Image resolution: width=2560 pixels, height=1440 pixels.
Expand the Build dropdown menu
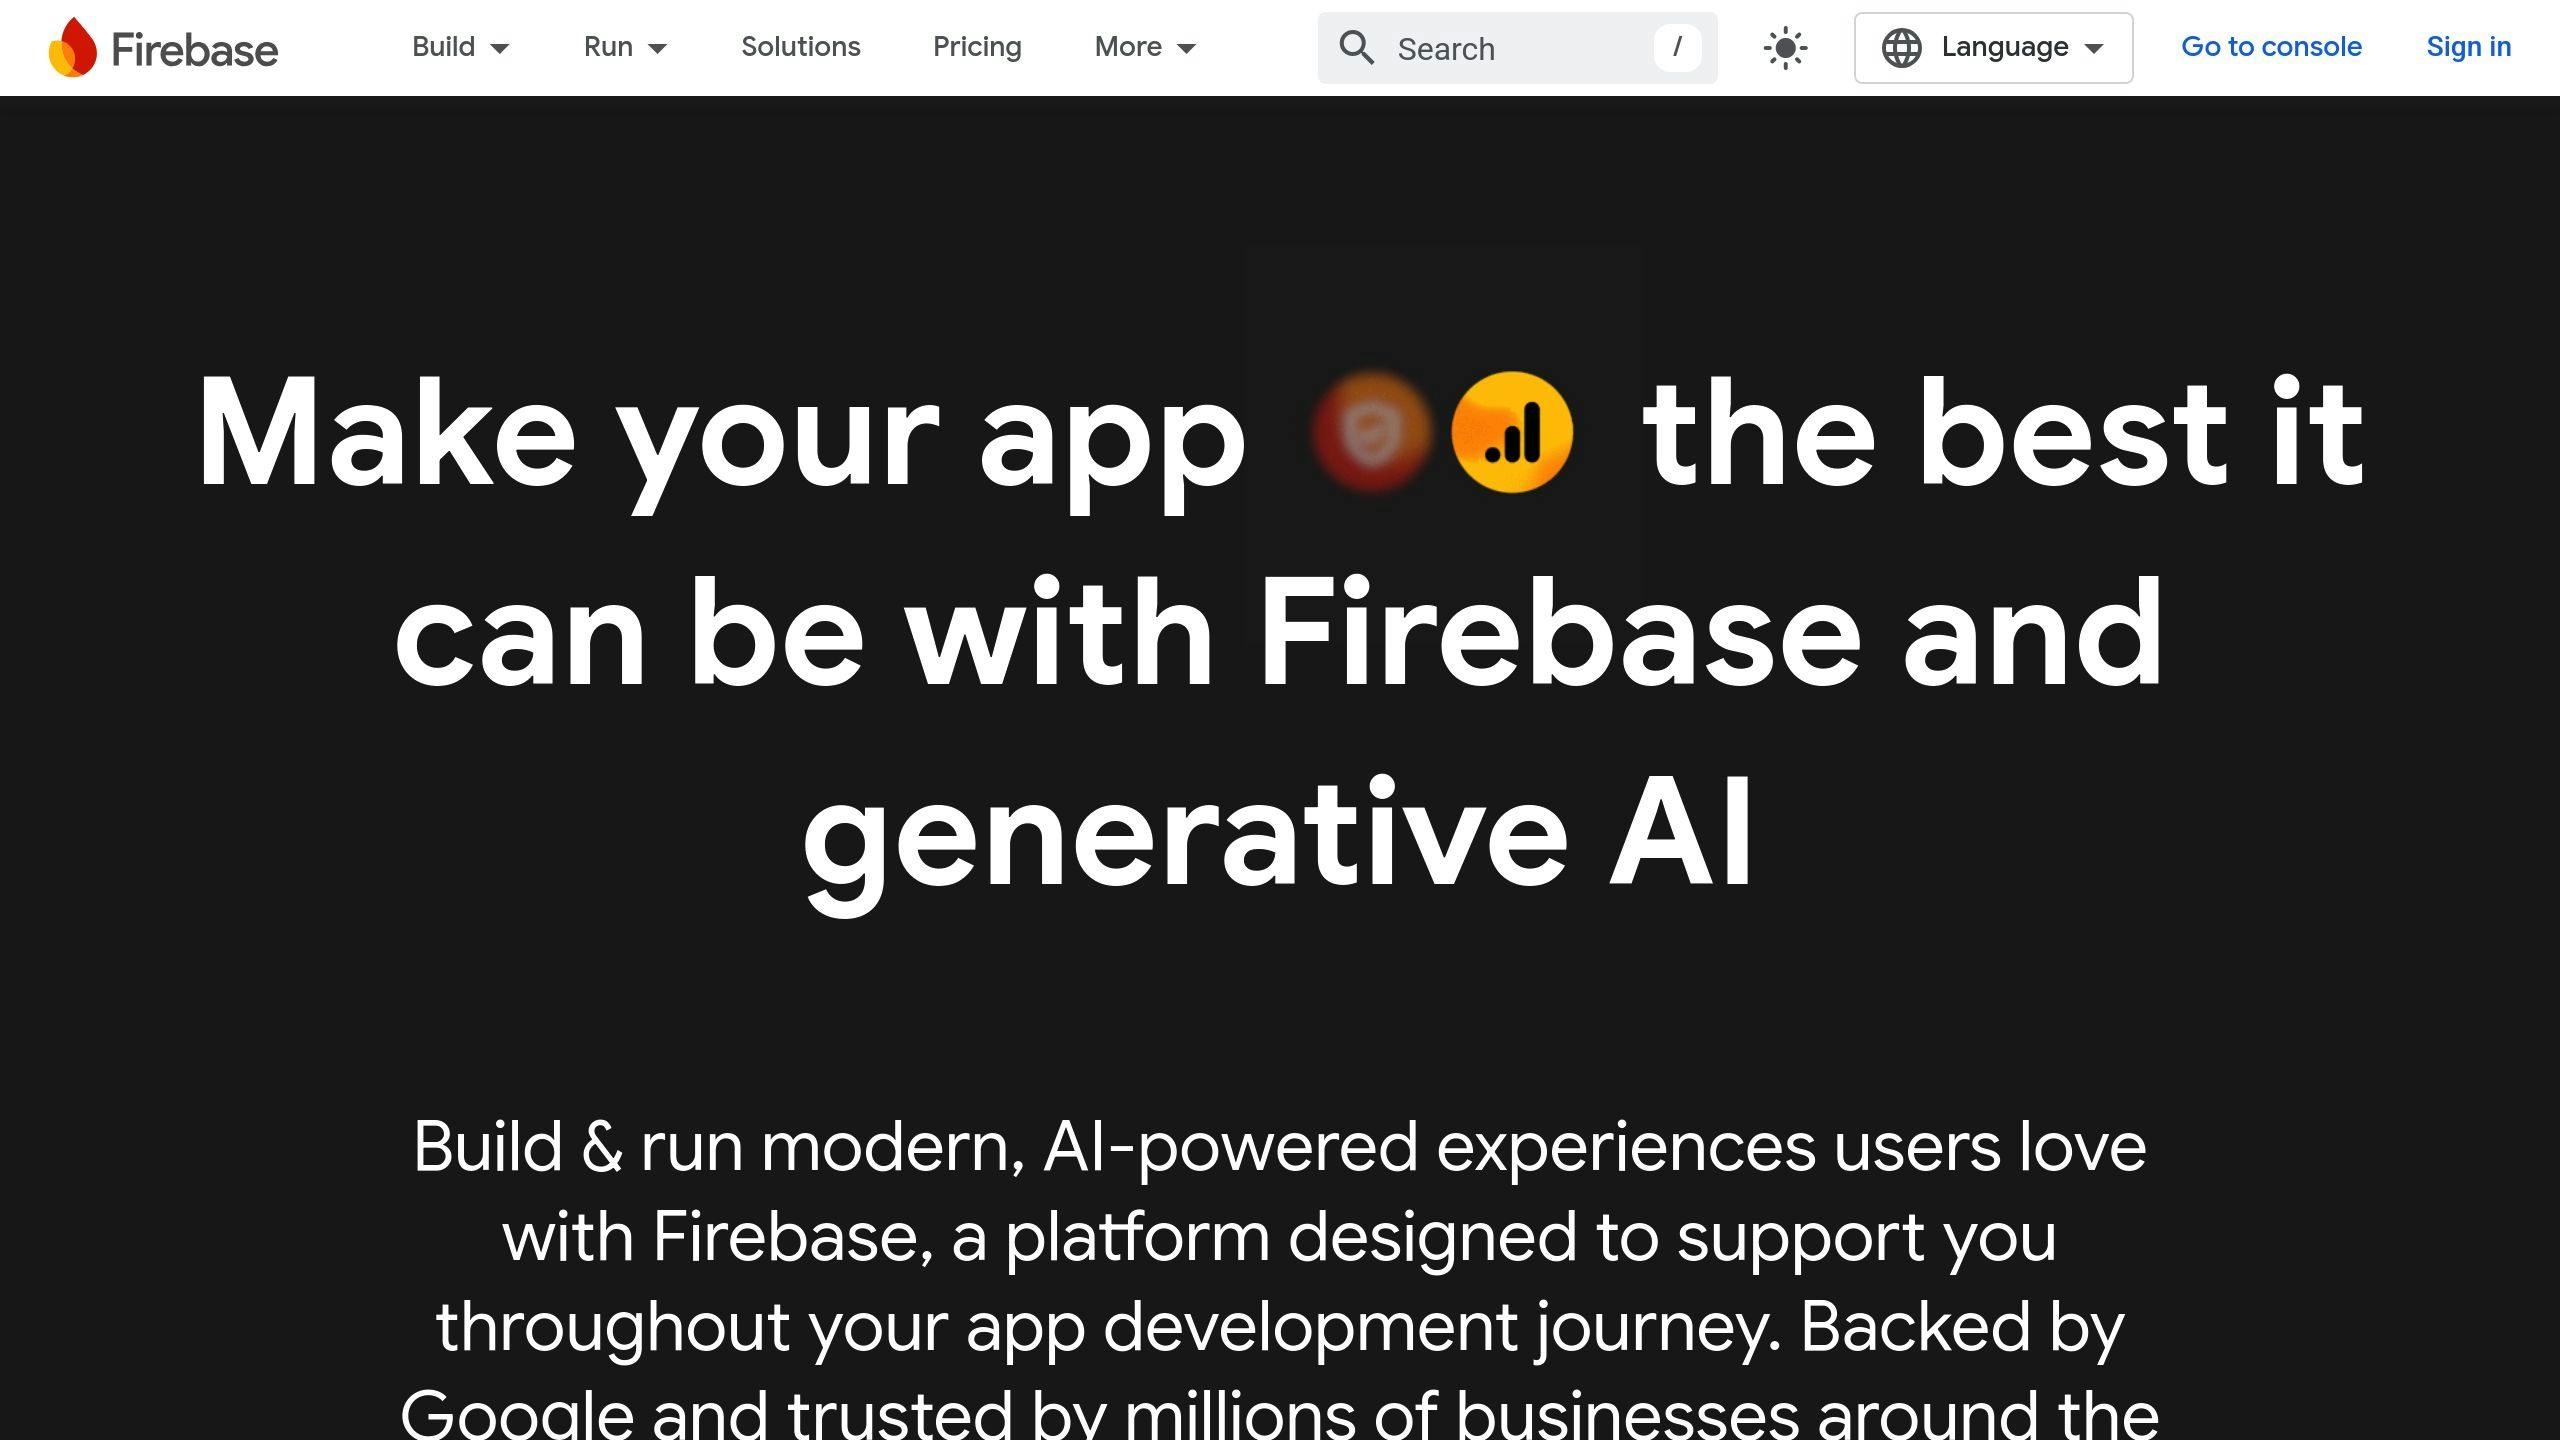coord(461,47)
